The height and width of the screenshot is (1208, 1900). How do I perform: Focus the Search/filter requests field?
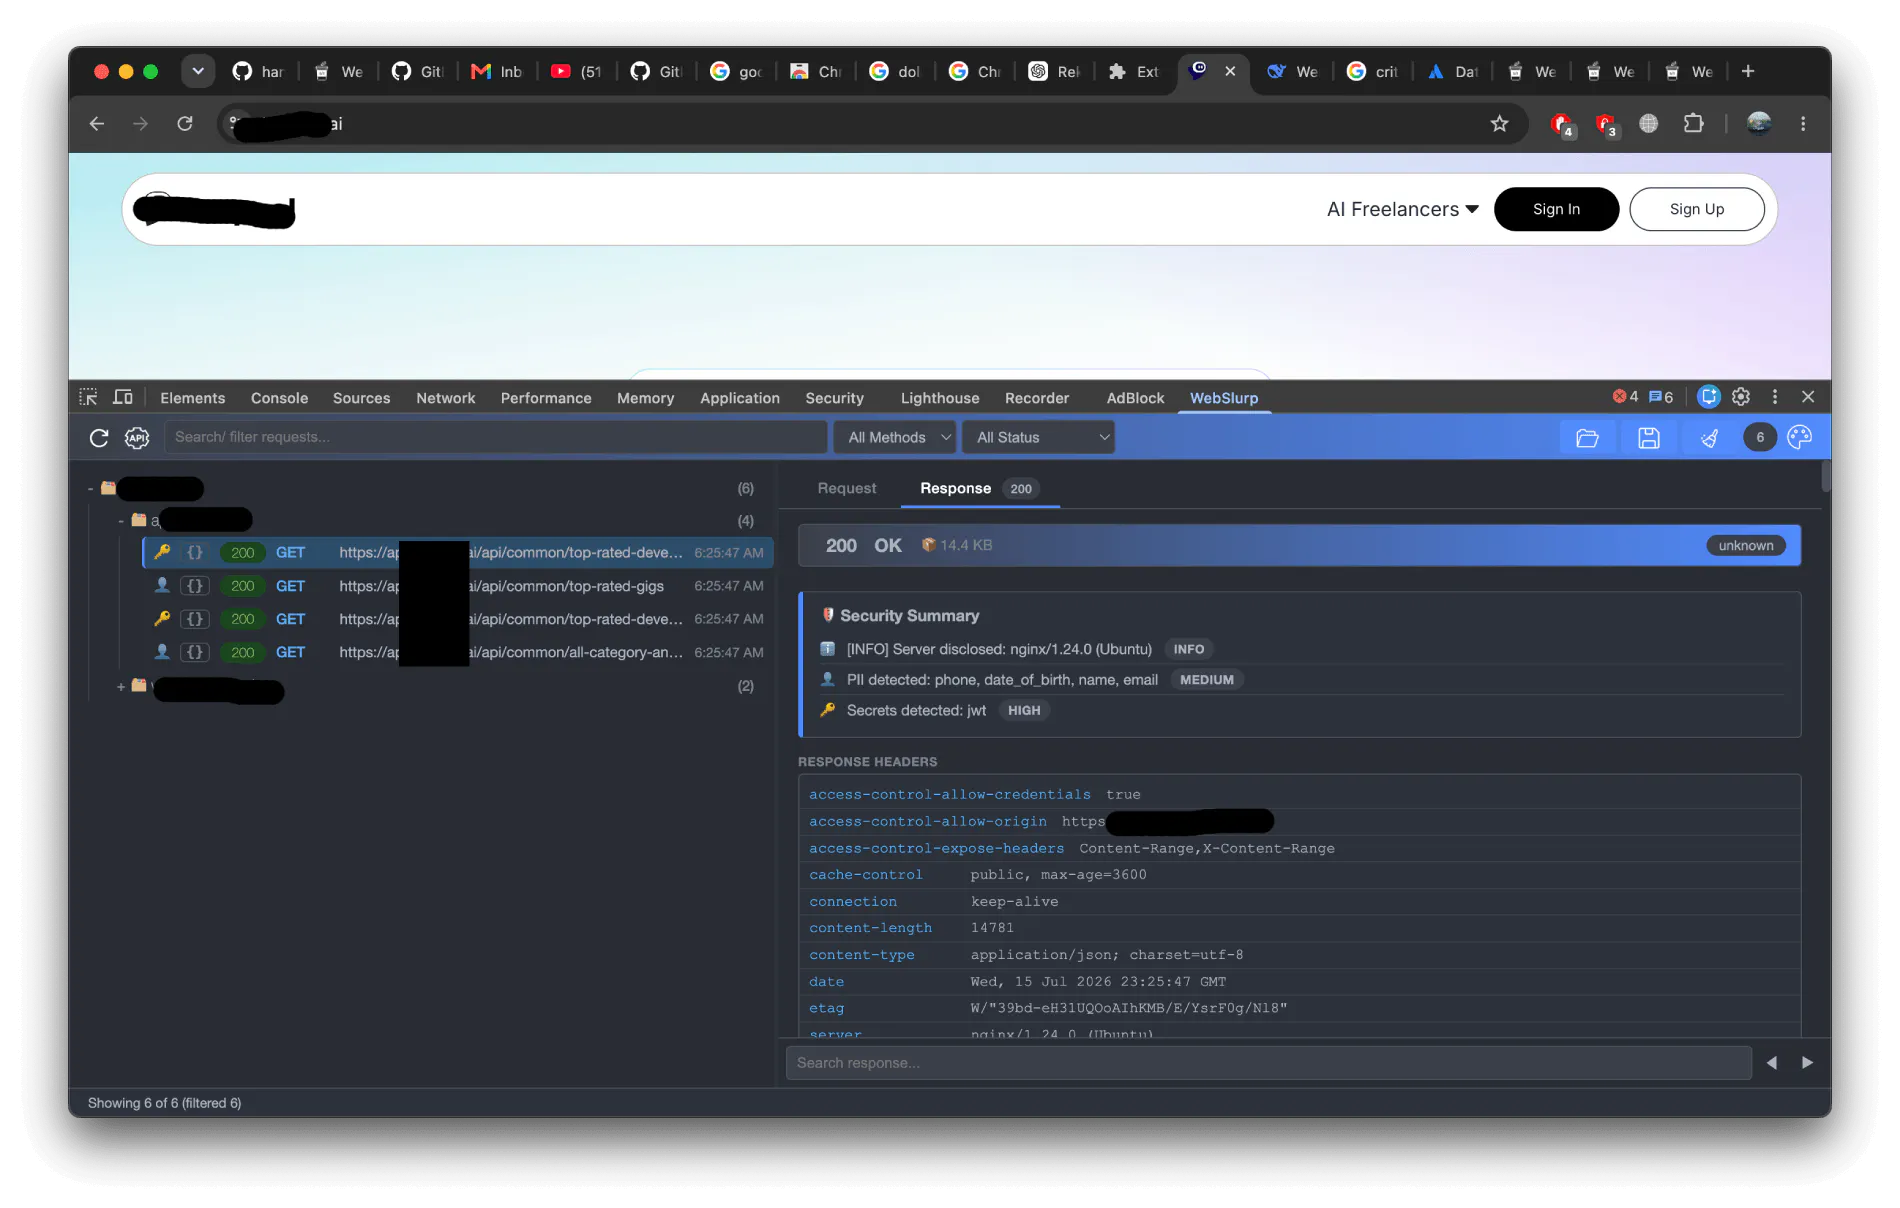[496, 437]
